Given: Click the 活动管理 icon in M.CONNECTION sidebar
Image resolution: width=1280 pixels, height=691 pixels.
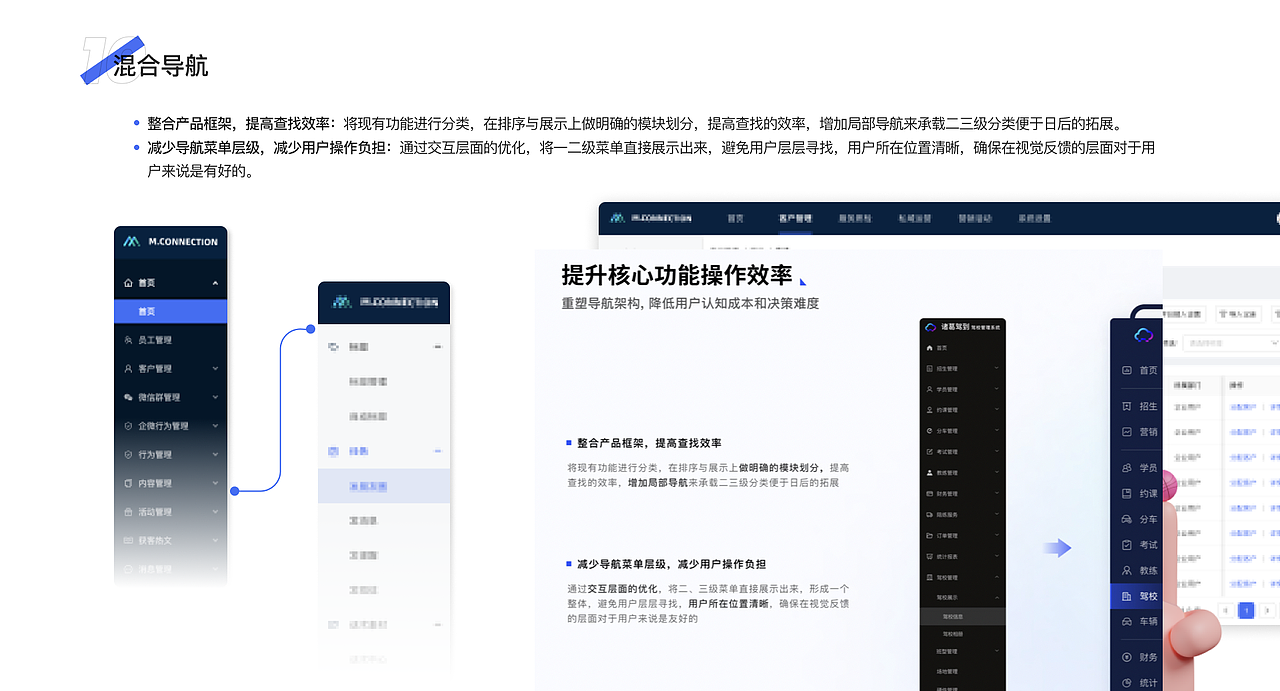Looking at the screenshot, I should [128, 512].
